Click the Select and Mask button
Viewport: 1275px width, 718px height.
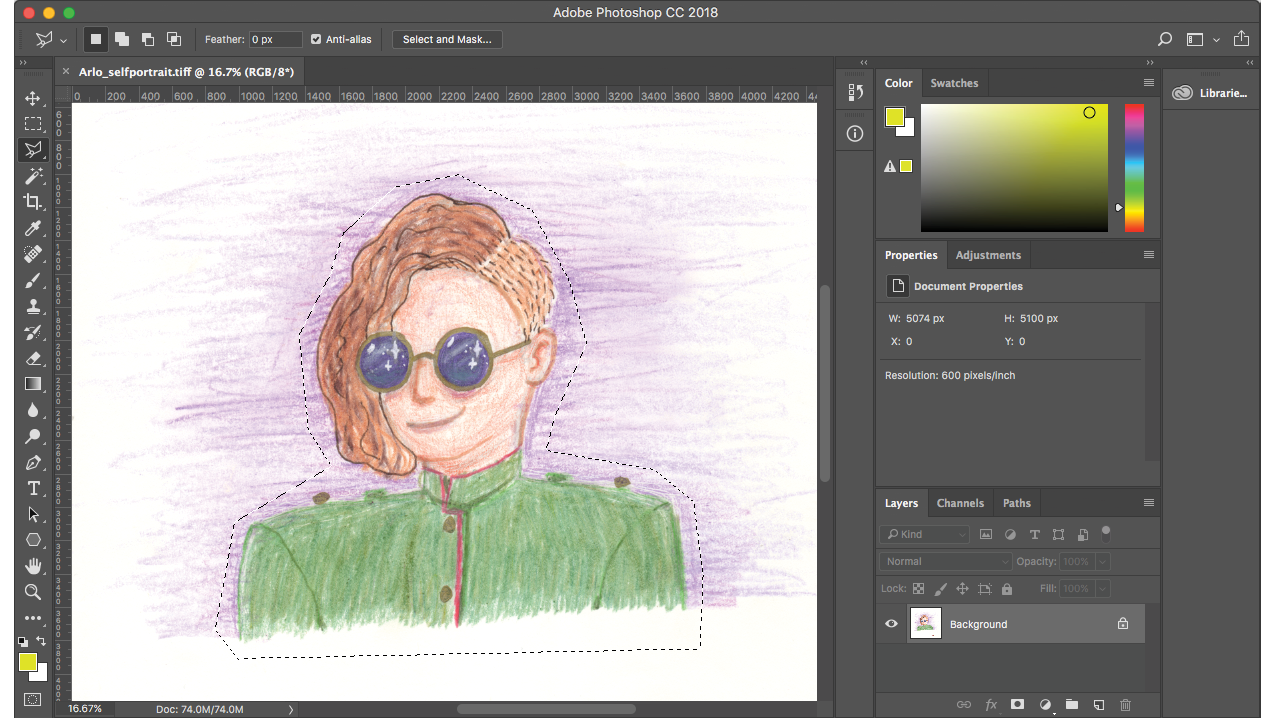[447, 40]
